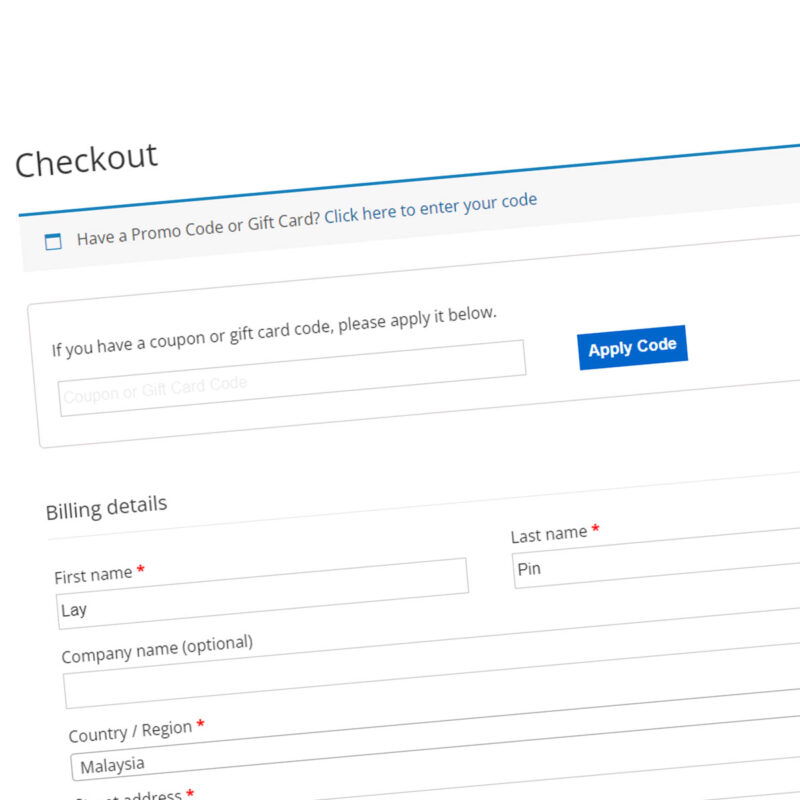
Task: Focus the Coupon or Gift Card Code field
Action: [292, 378]
